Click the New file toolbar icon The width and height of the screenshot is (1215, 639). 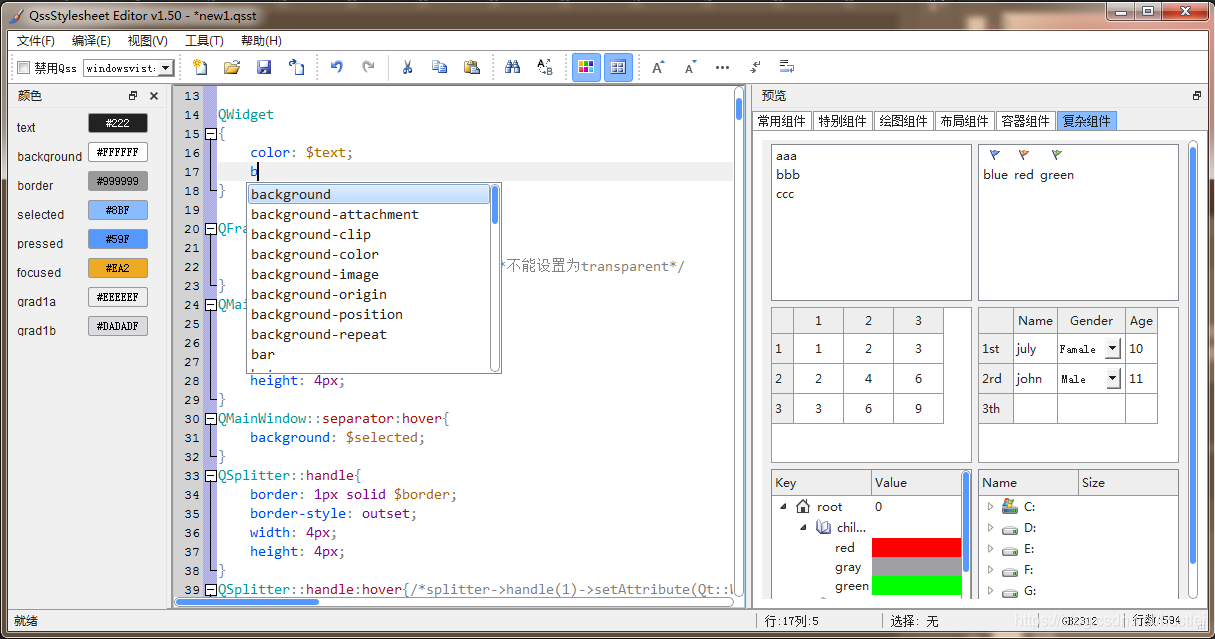tap(200, 67)
